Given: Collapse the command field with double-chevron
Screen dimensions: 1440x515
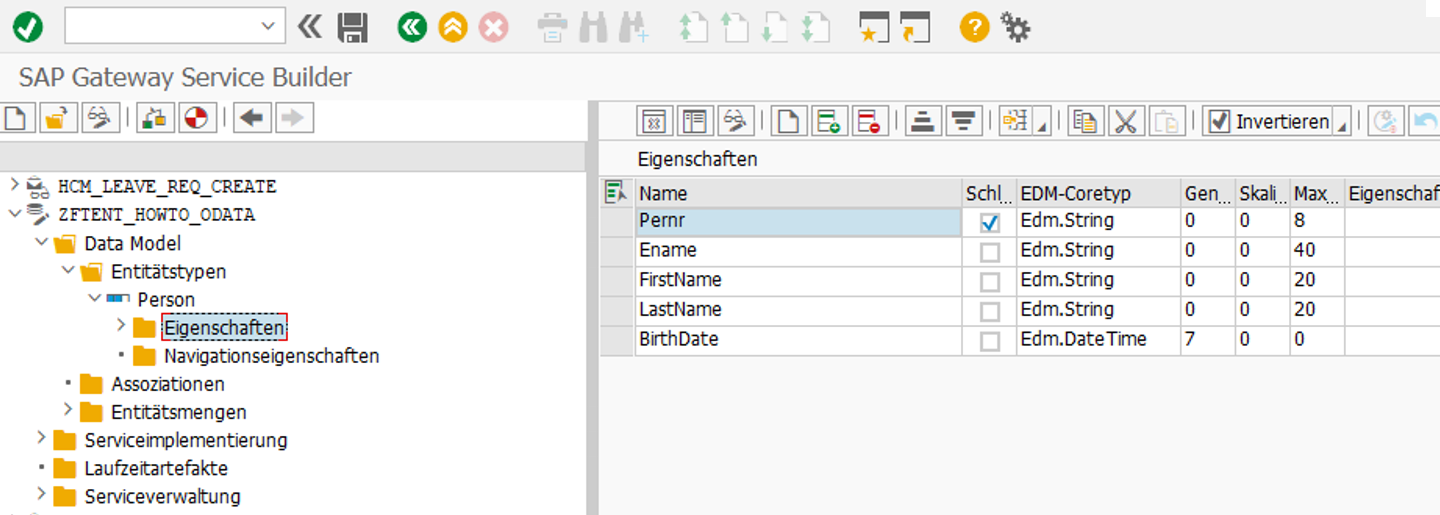Looking at the screenshot, I should point(311,27).
